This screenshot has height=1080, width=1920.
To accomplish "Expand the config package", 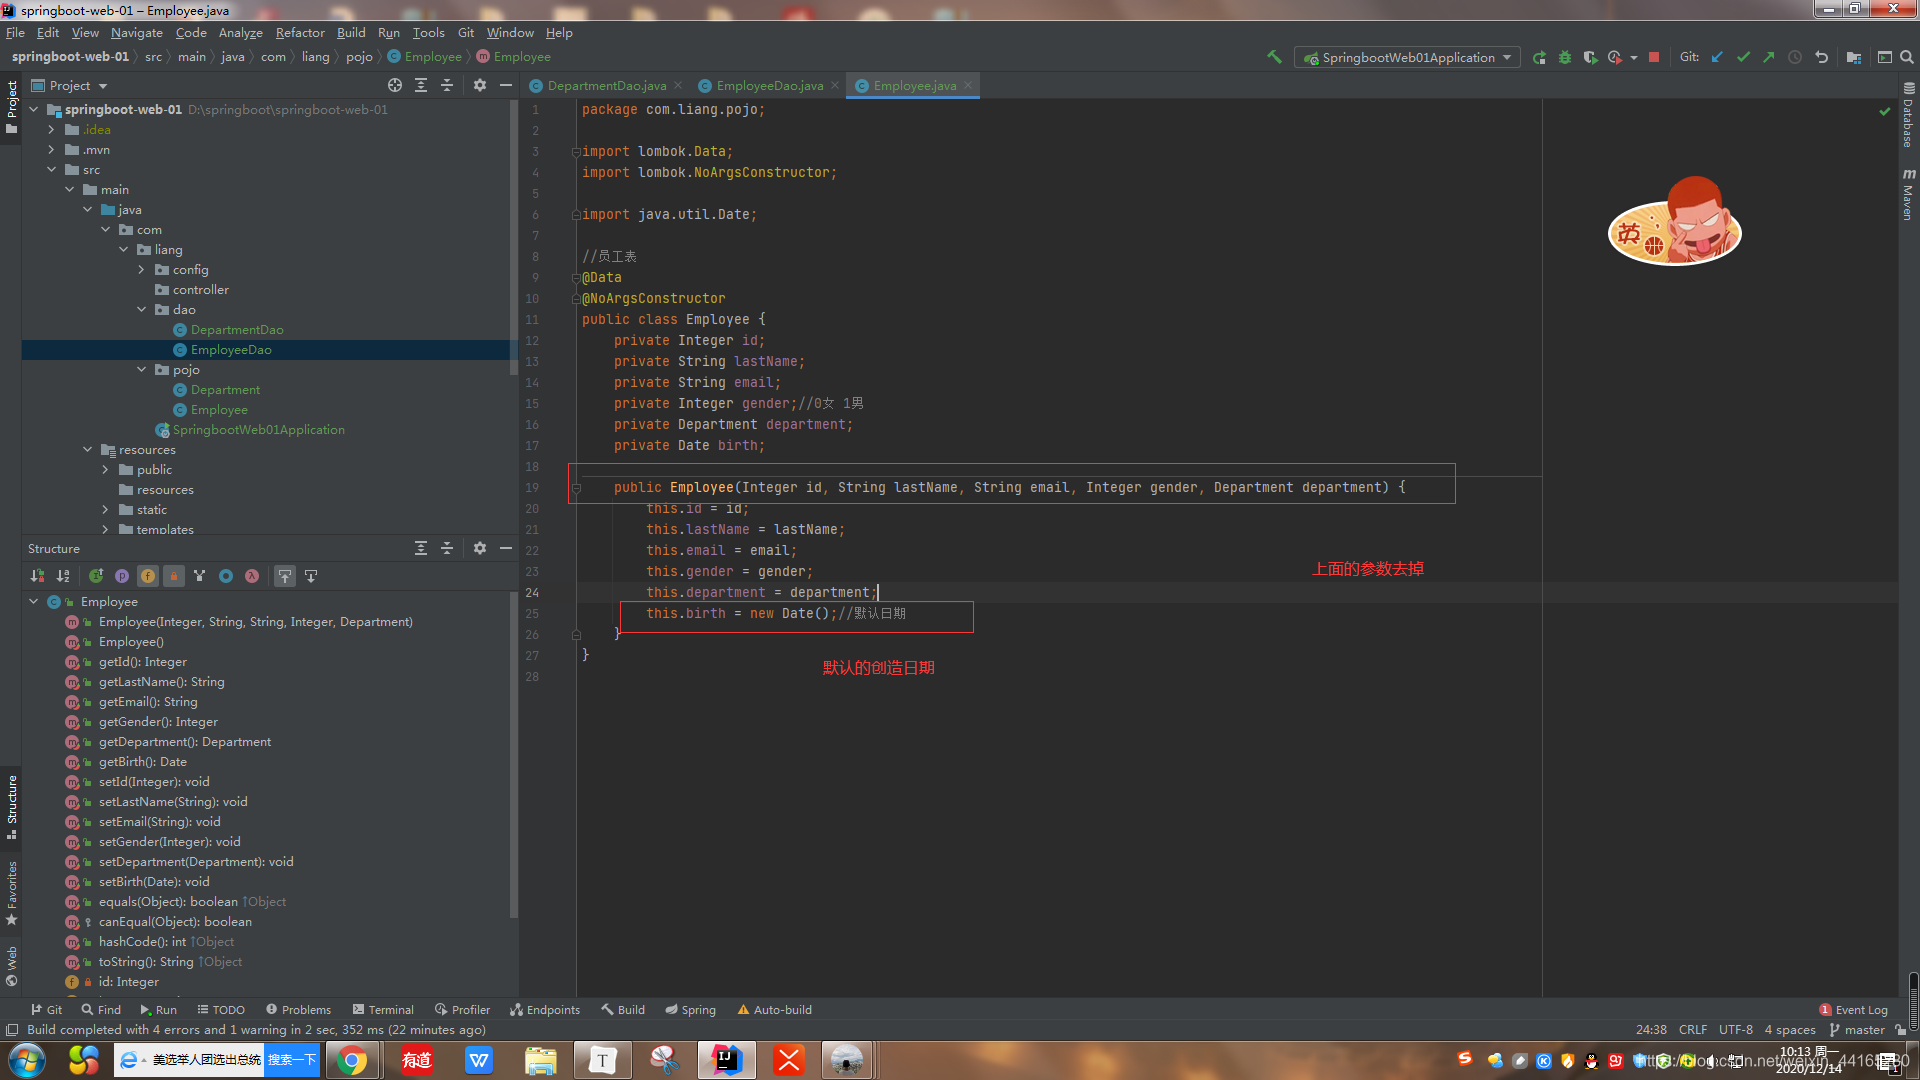I will coord(142,270).
